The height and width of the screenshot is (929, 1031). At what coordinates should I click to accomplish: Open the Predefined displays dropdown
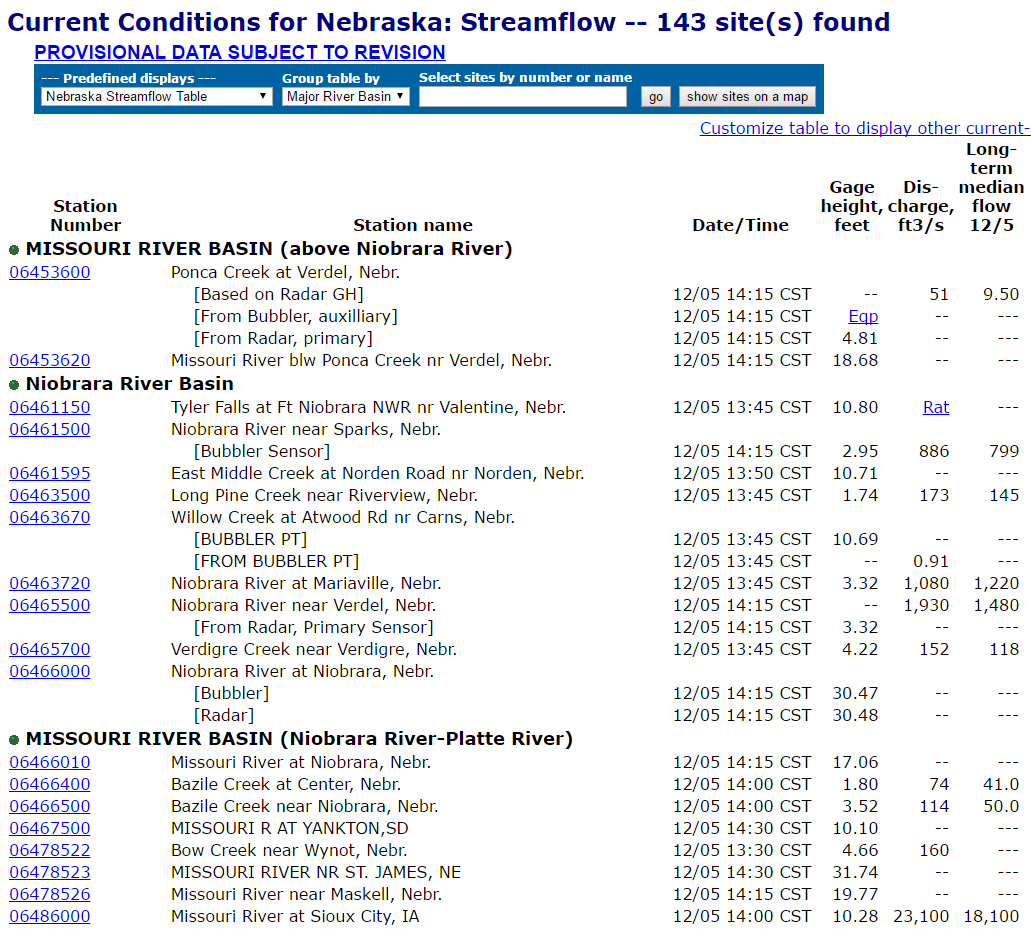[x=155, y=96]
